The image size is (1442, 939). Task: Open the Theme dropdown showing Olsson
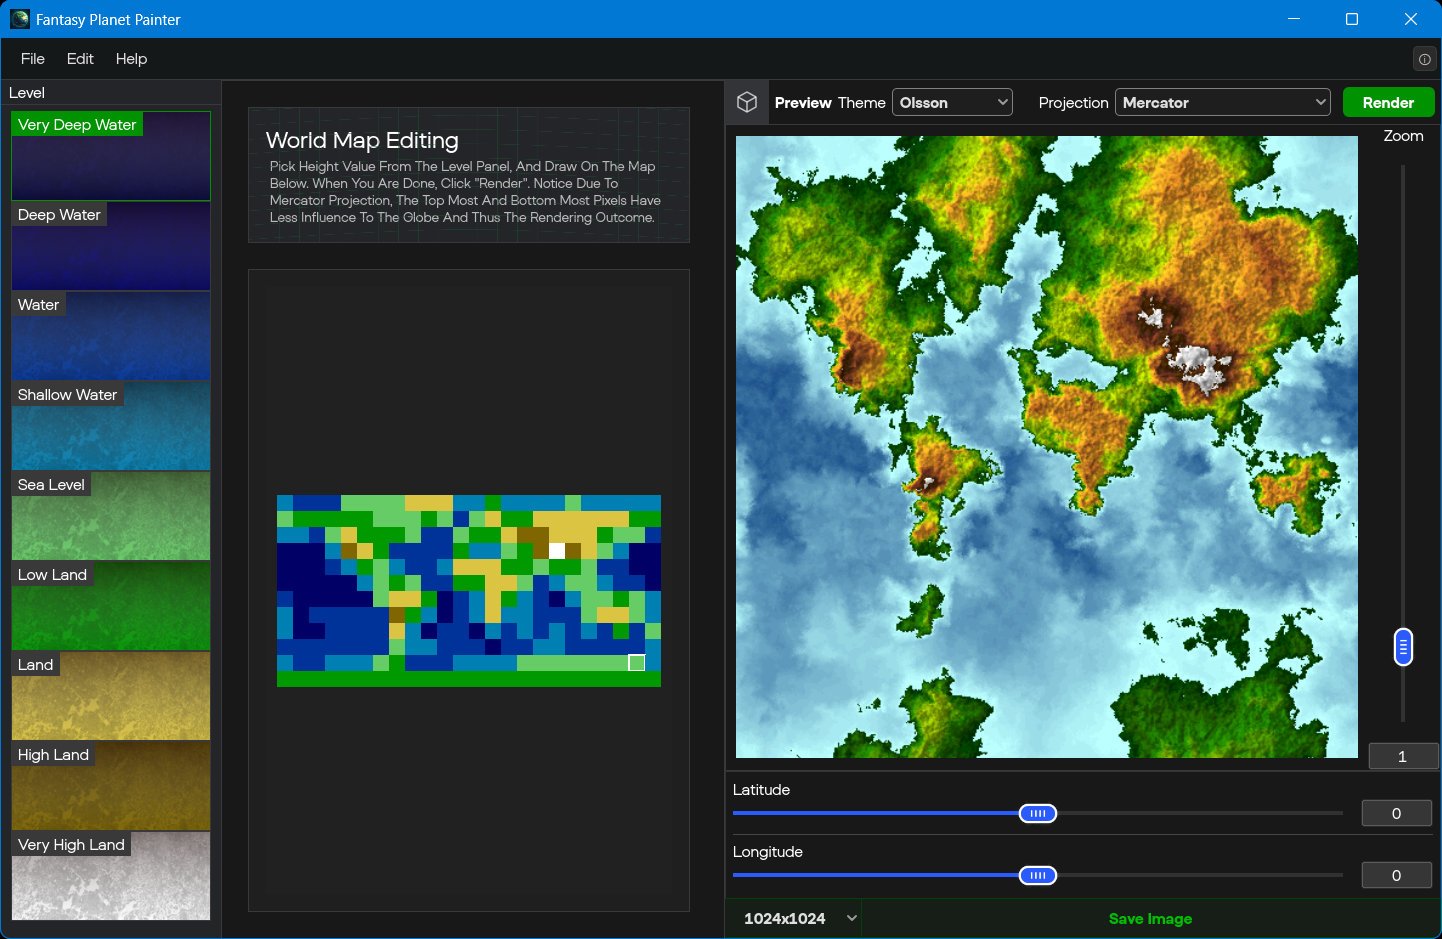(952, 102)
